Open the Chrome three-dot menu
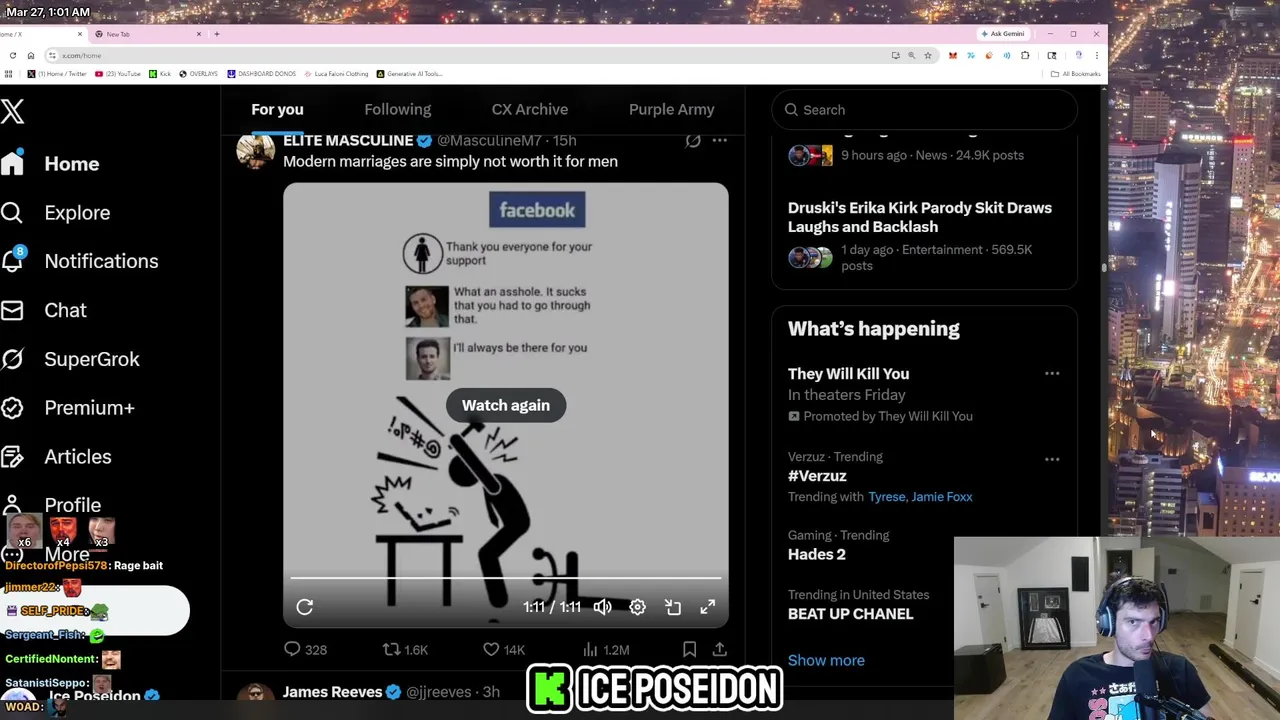 tap(1096, 56)
